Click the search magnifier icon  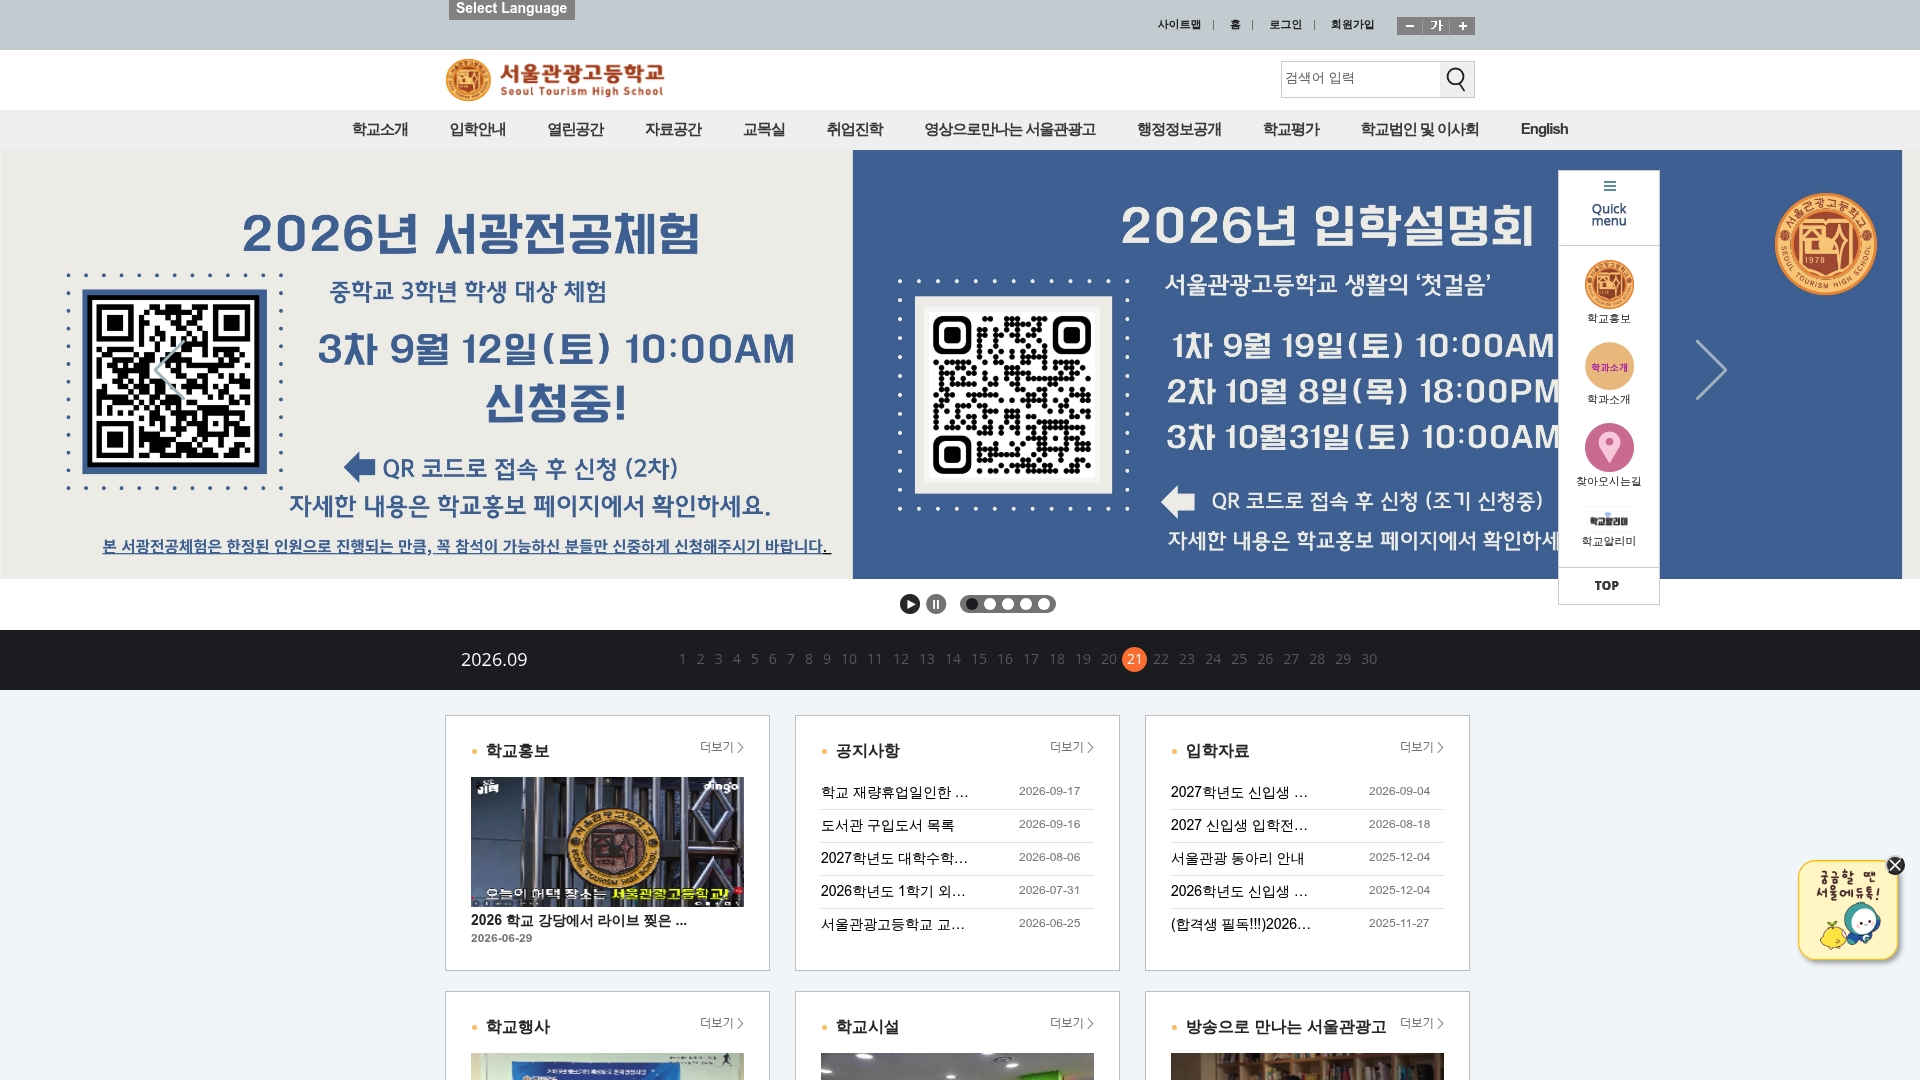pyautogui.click(x=1456, y=79)
